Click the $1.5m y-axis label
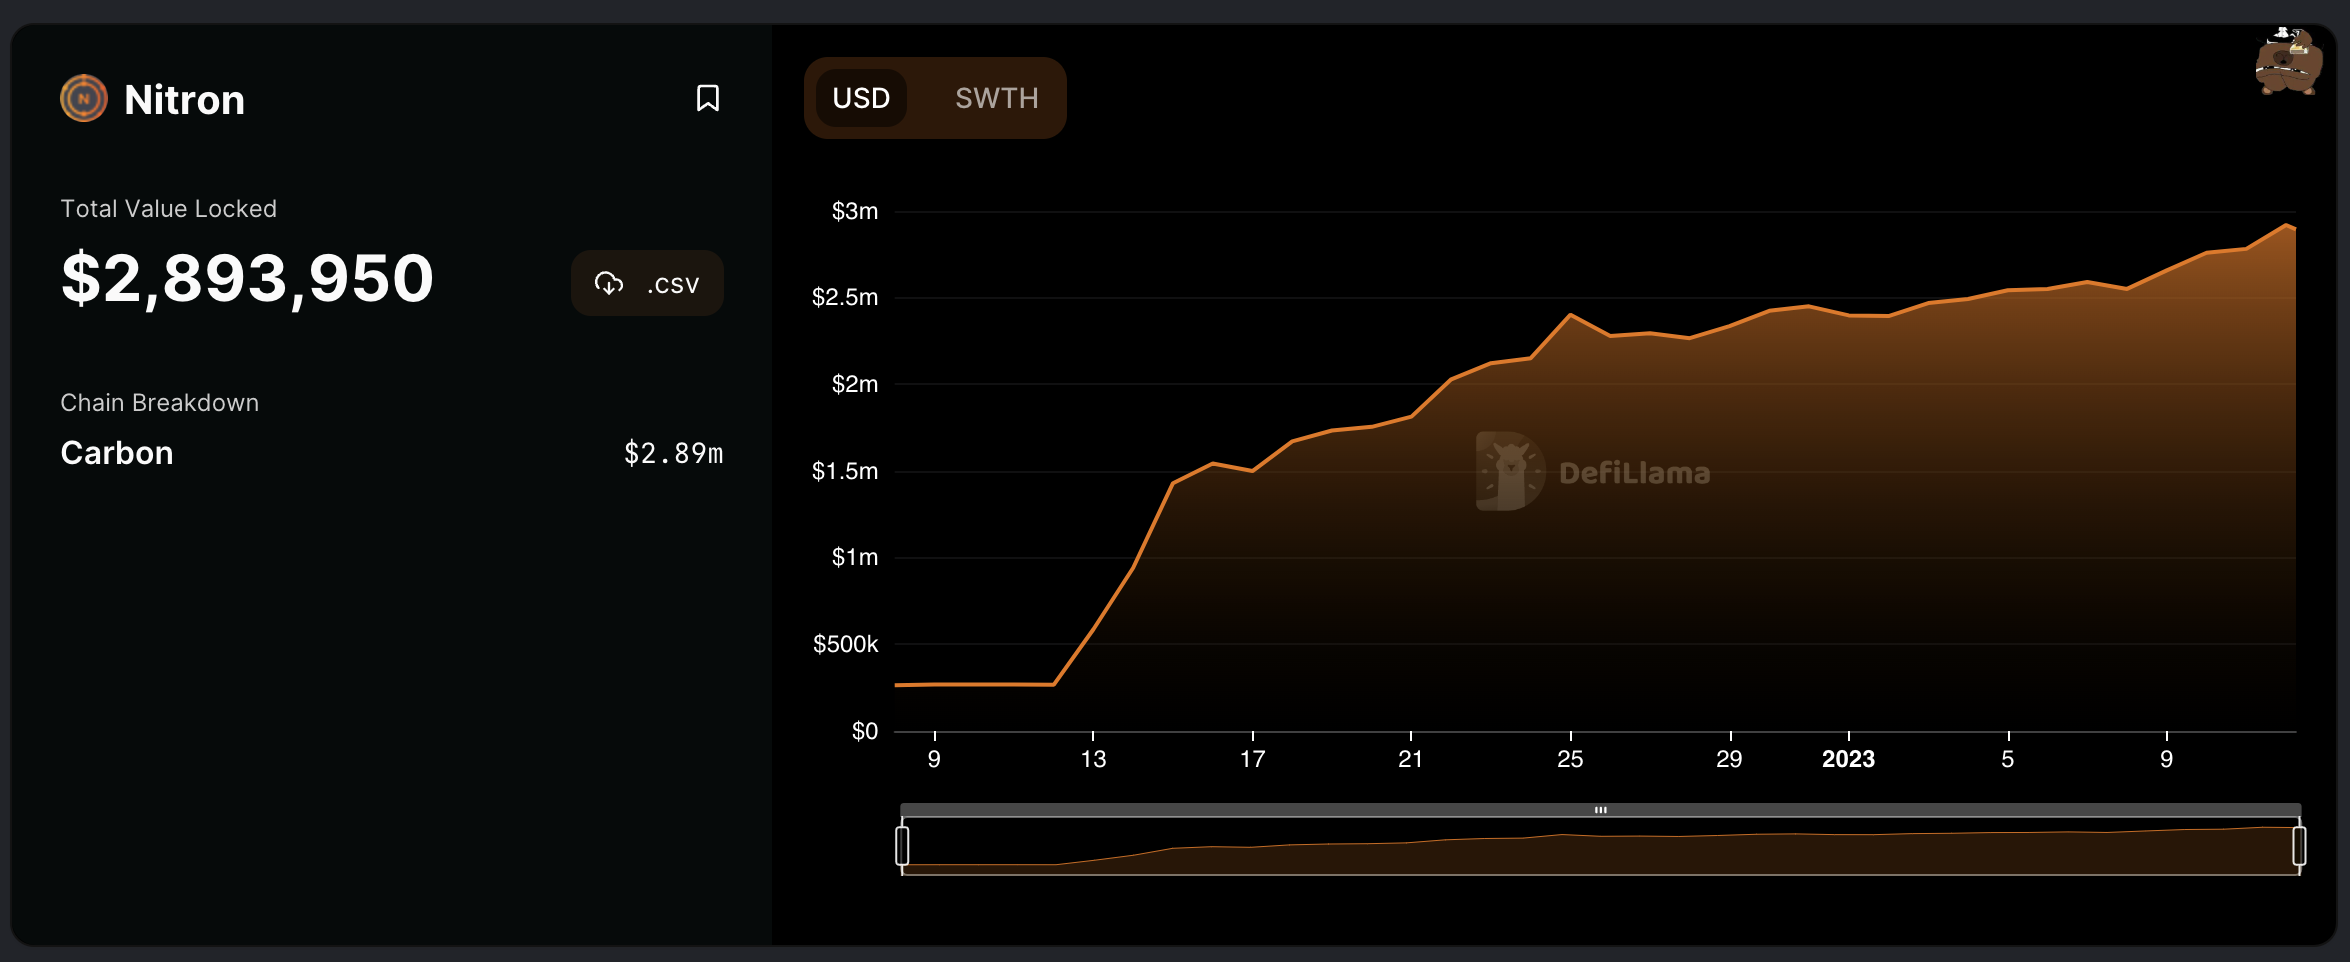This screenshot has width=2350, height=962. point(845,471)
